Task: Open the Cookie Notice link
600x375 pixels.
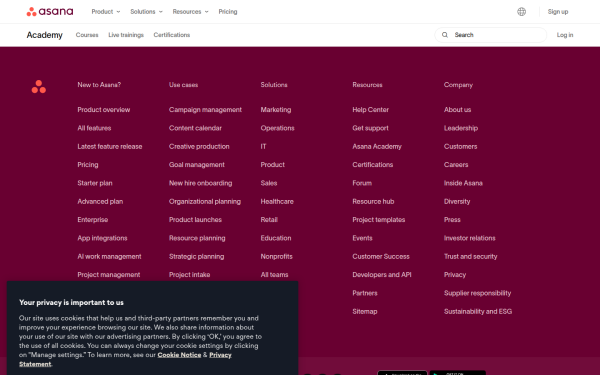Action: point(179,355)
